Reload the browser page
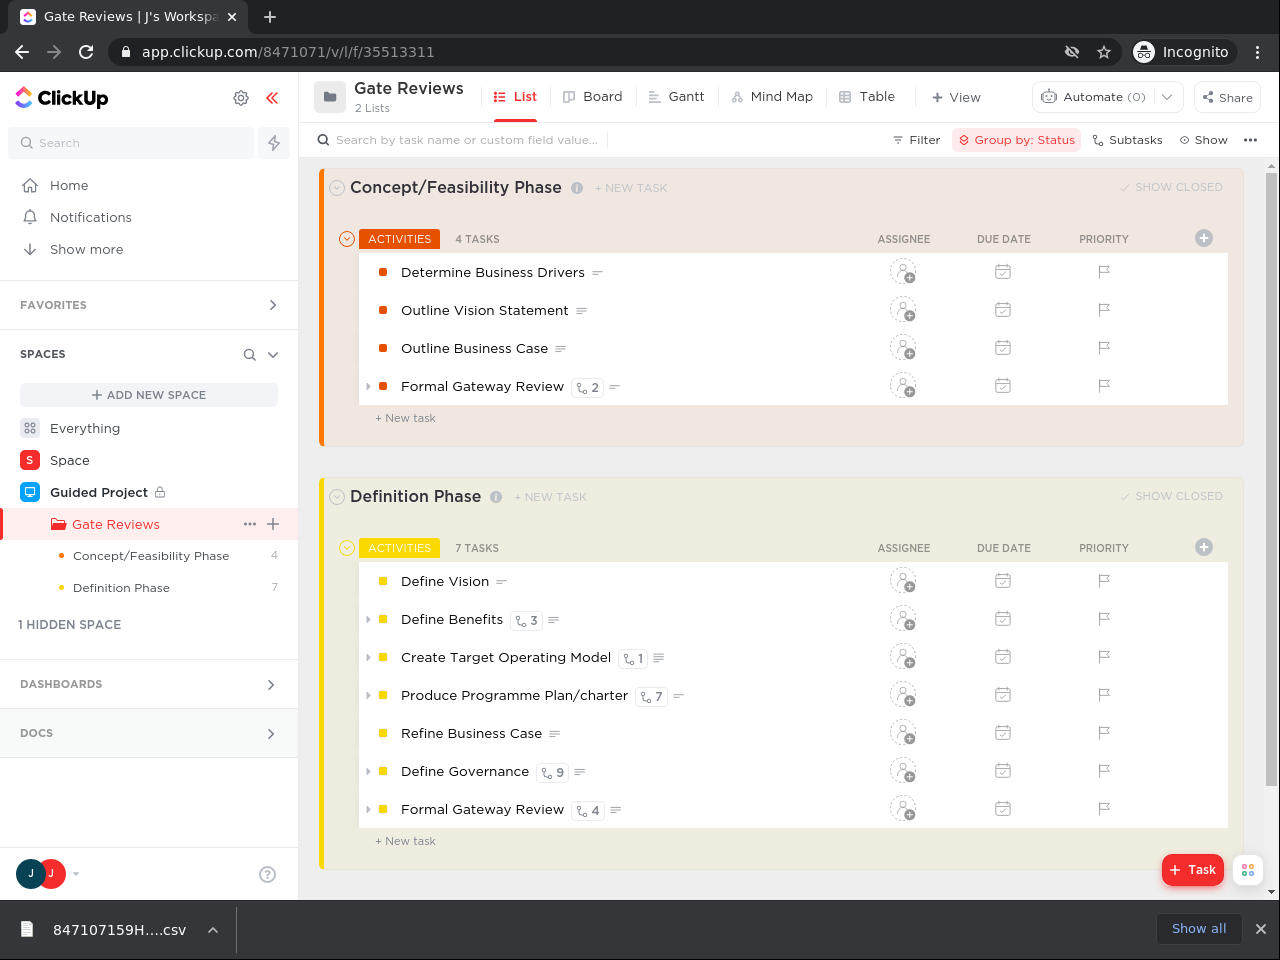This screenshot has height=960, width=1280. pyautogui.click(x=86, y=52)
